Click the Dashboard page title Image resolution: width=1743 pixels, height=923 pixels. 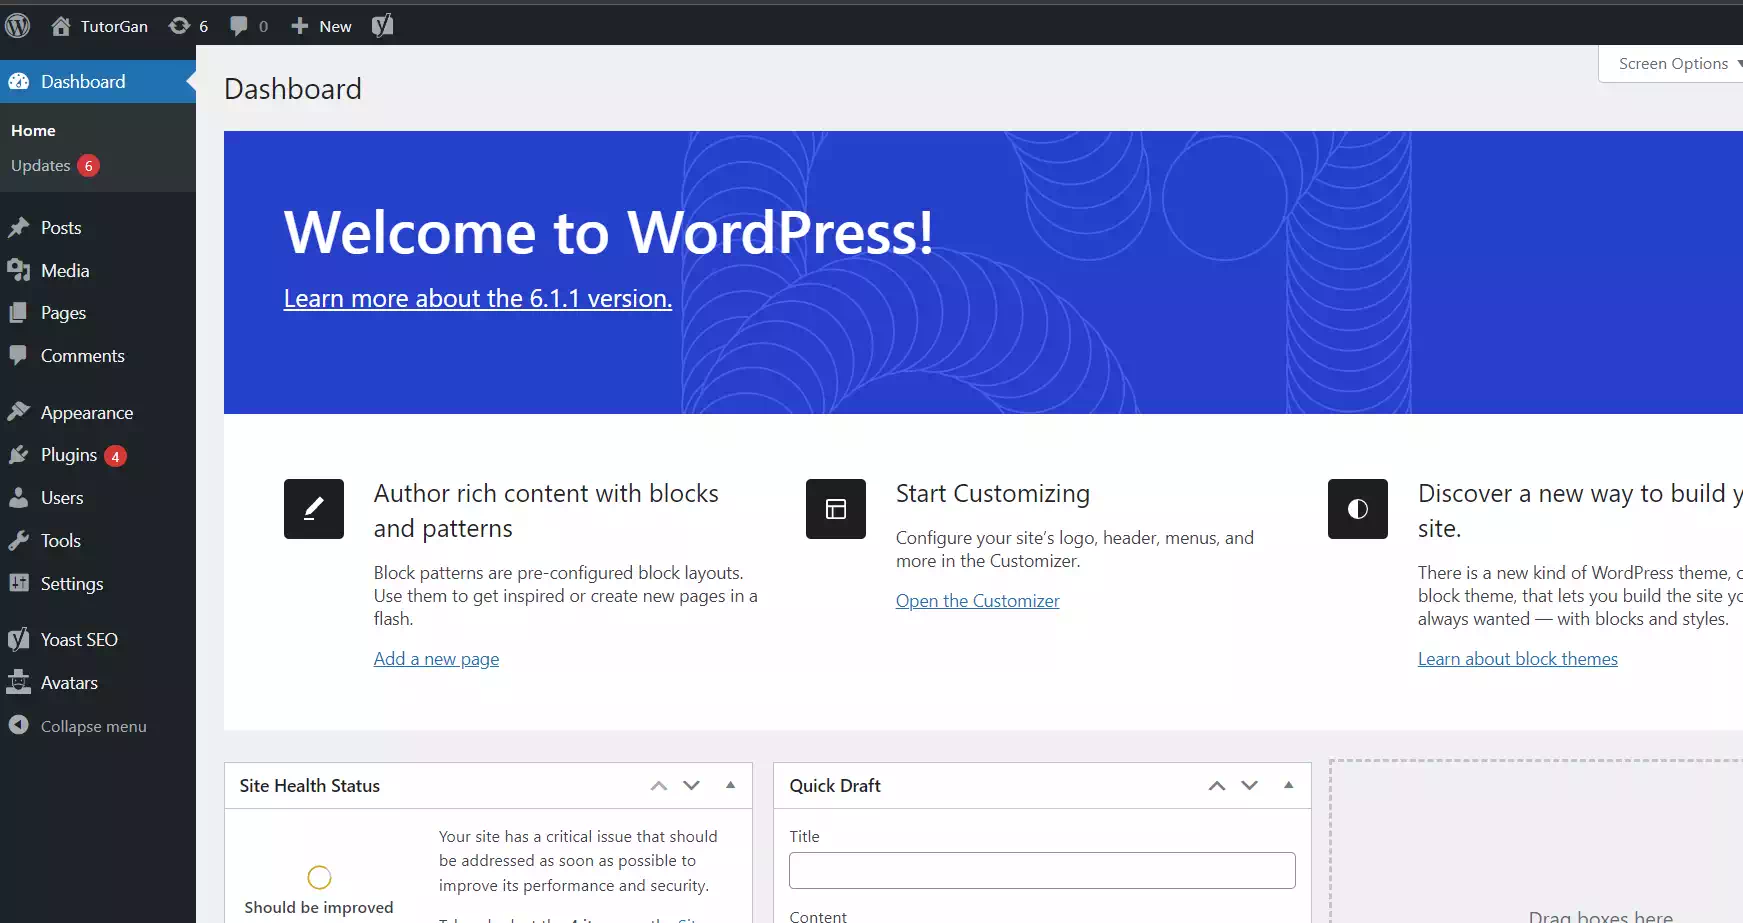coord(293,89)
